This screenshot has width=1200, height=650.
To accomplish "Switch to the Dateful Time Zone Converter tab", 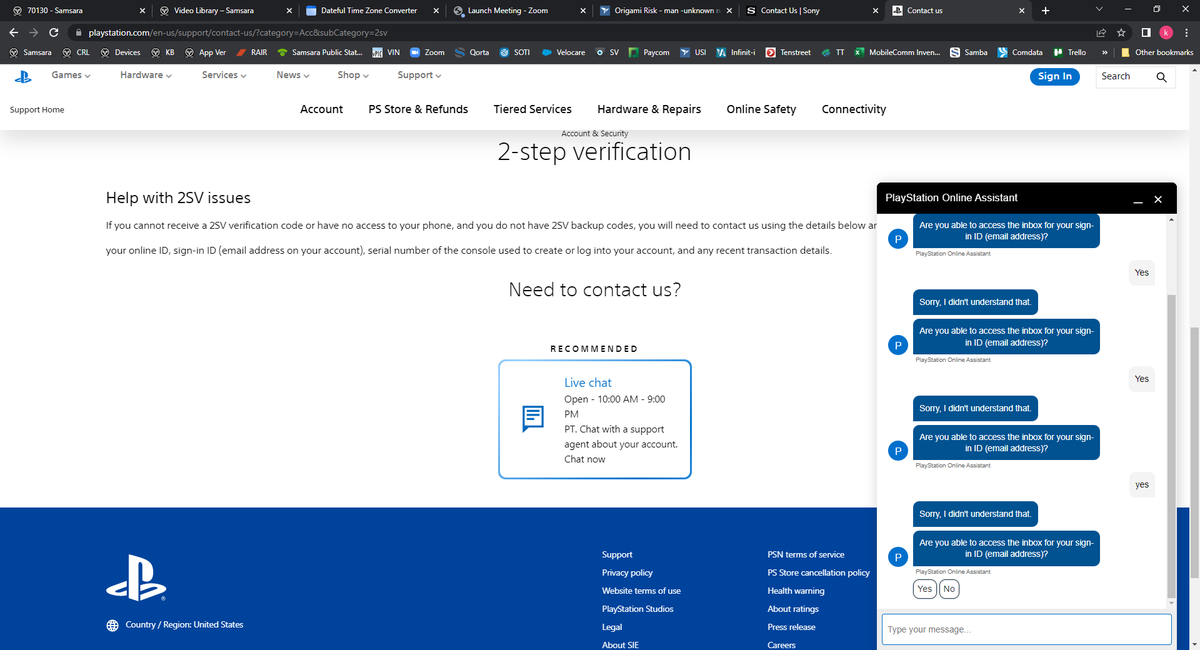I will coord(371,10).
